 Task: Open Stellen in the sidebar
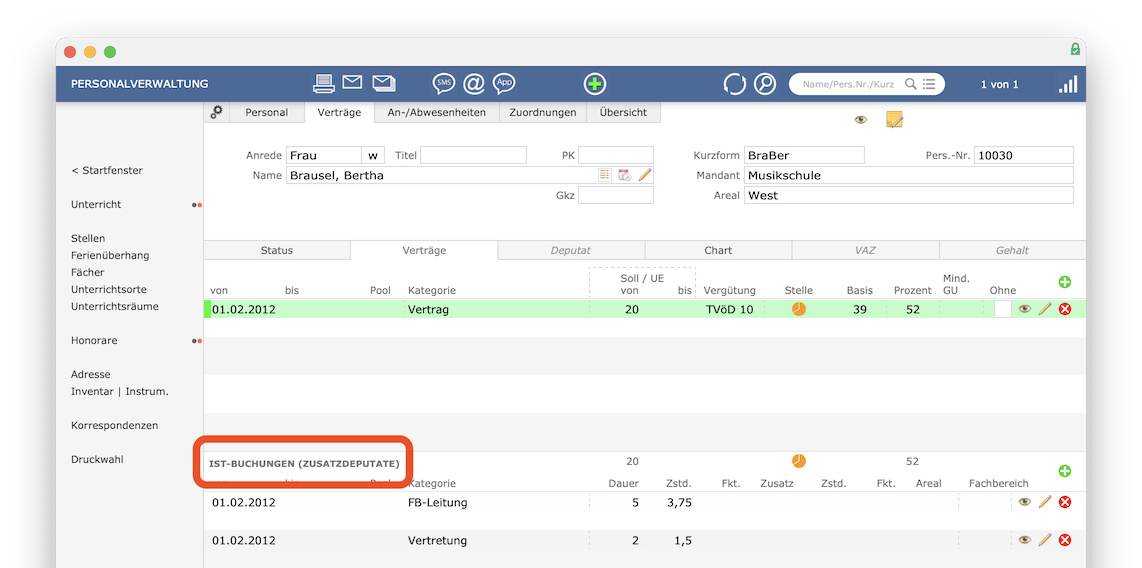coord(88,238)
